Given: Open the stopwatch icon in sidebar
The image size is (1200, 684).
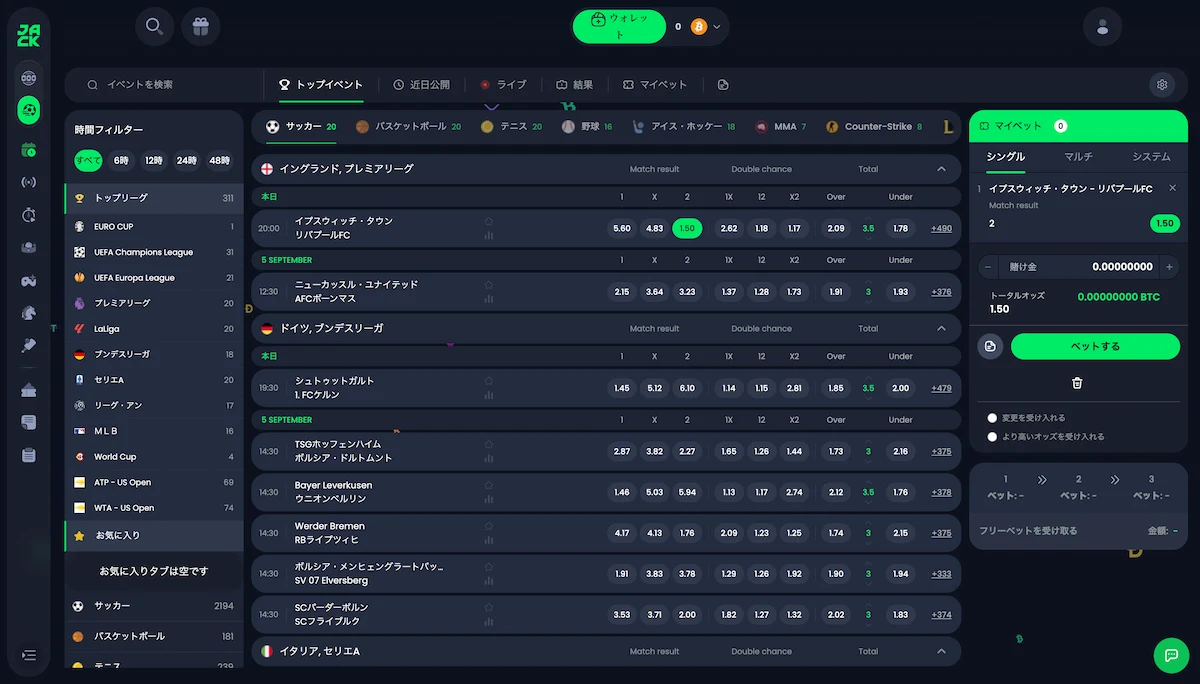Looking at the screenshot, I should (x=29, y=215).
